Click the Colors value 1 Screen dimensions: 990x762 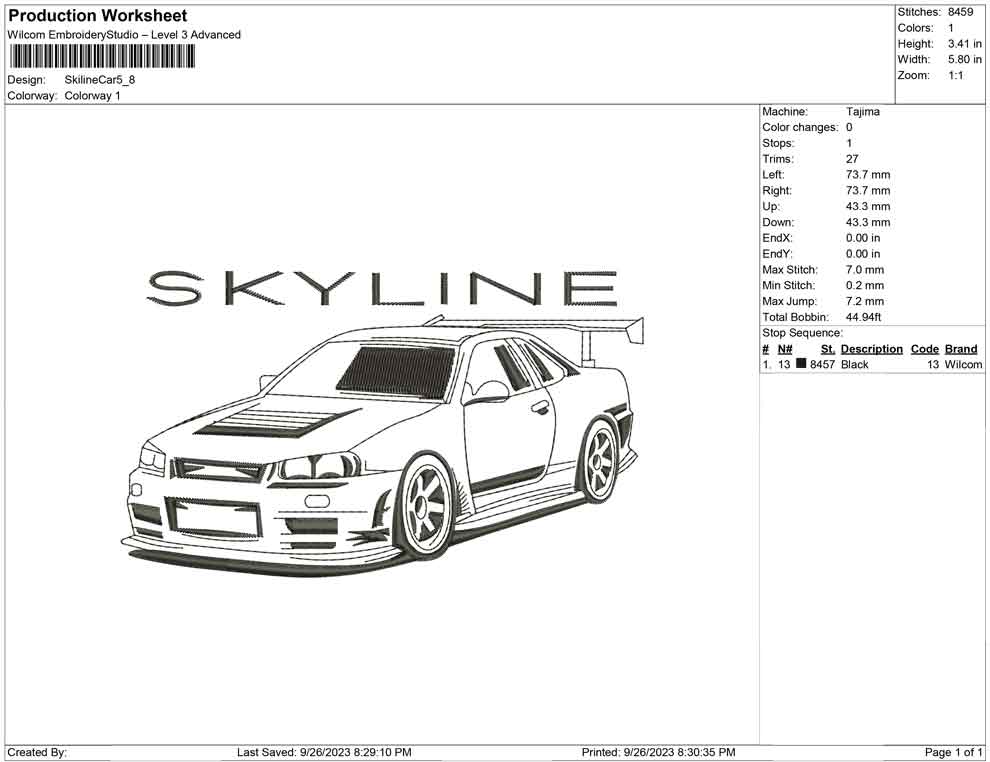click(x=951, y=28)
